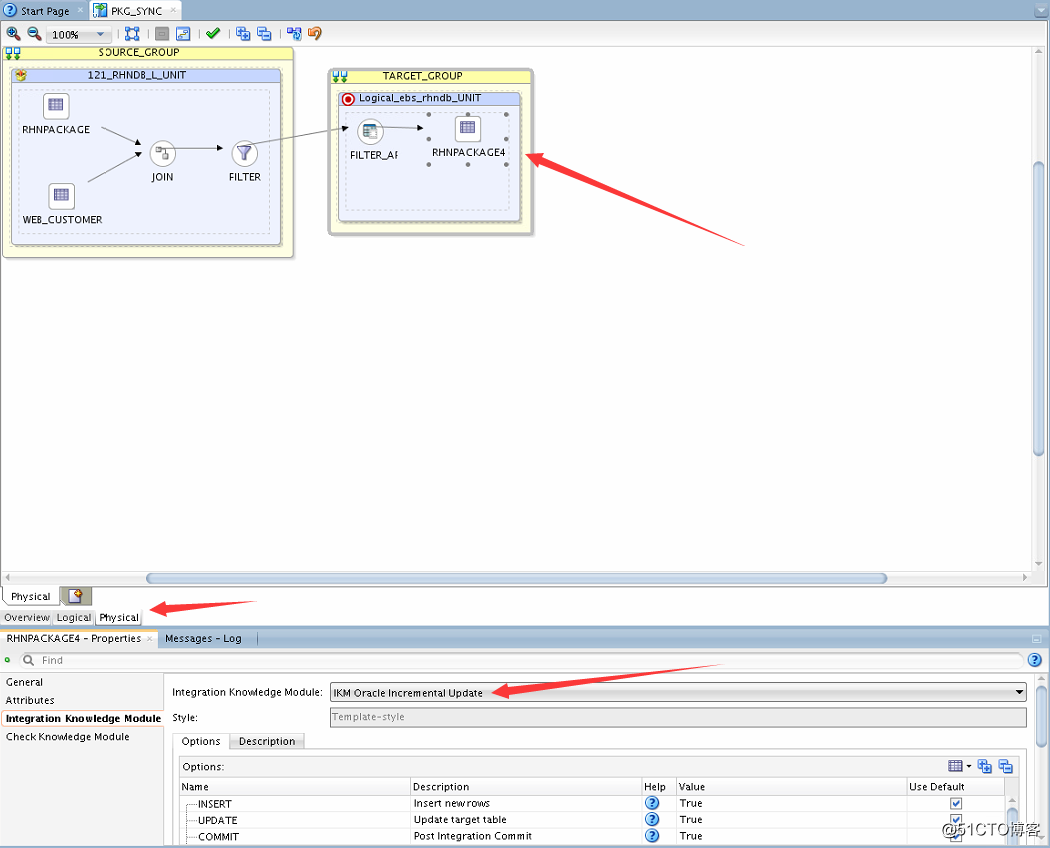Viewport: 1050px width, 848px height.
Task: Toggle Use Default for UPDATE
Action: click(956, 819)
